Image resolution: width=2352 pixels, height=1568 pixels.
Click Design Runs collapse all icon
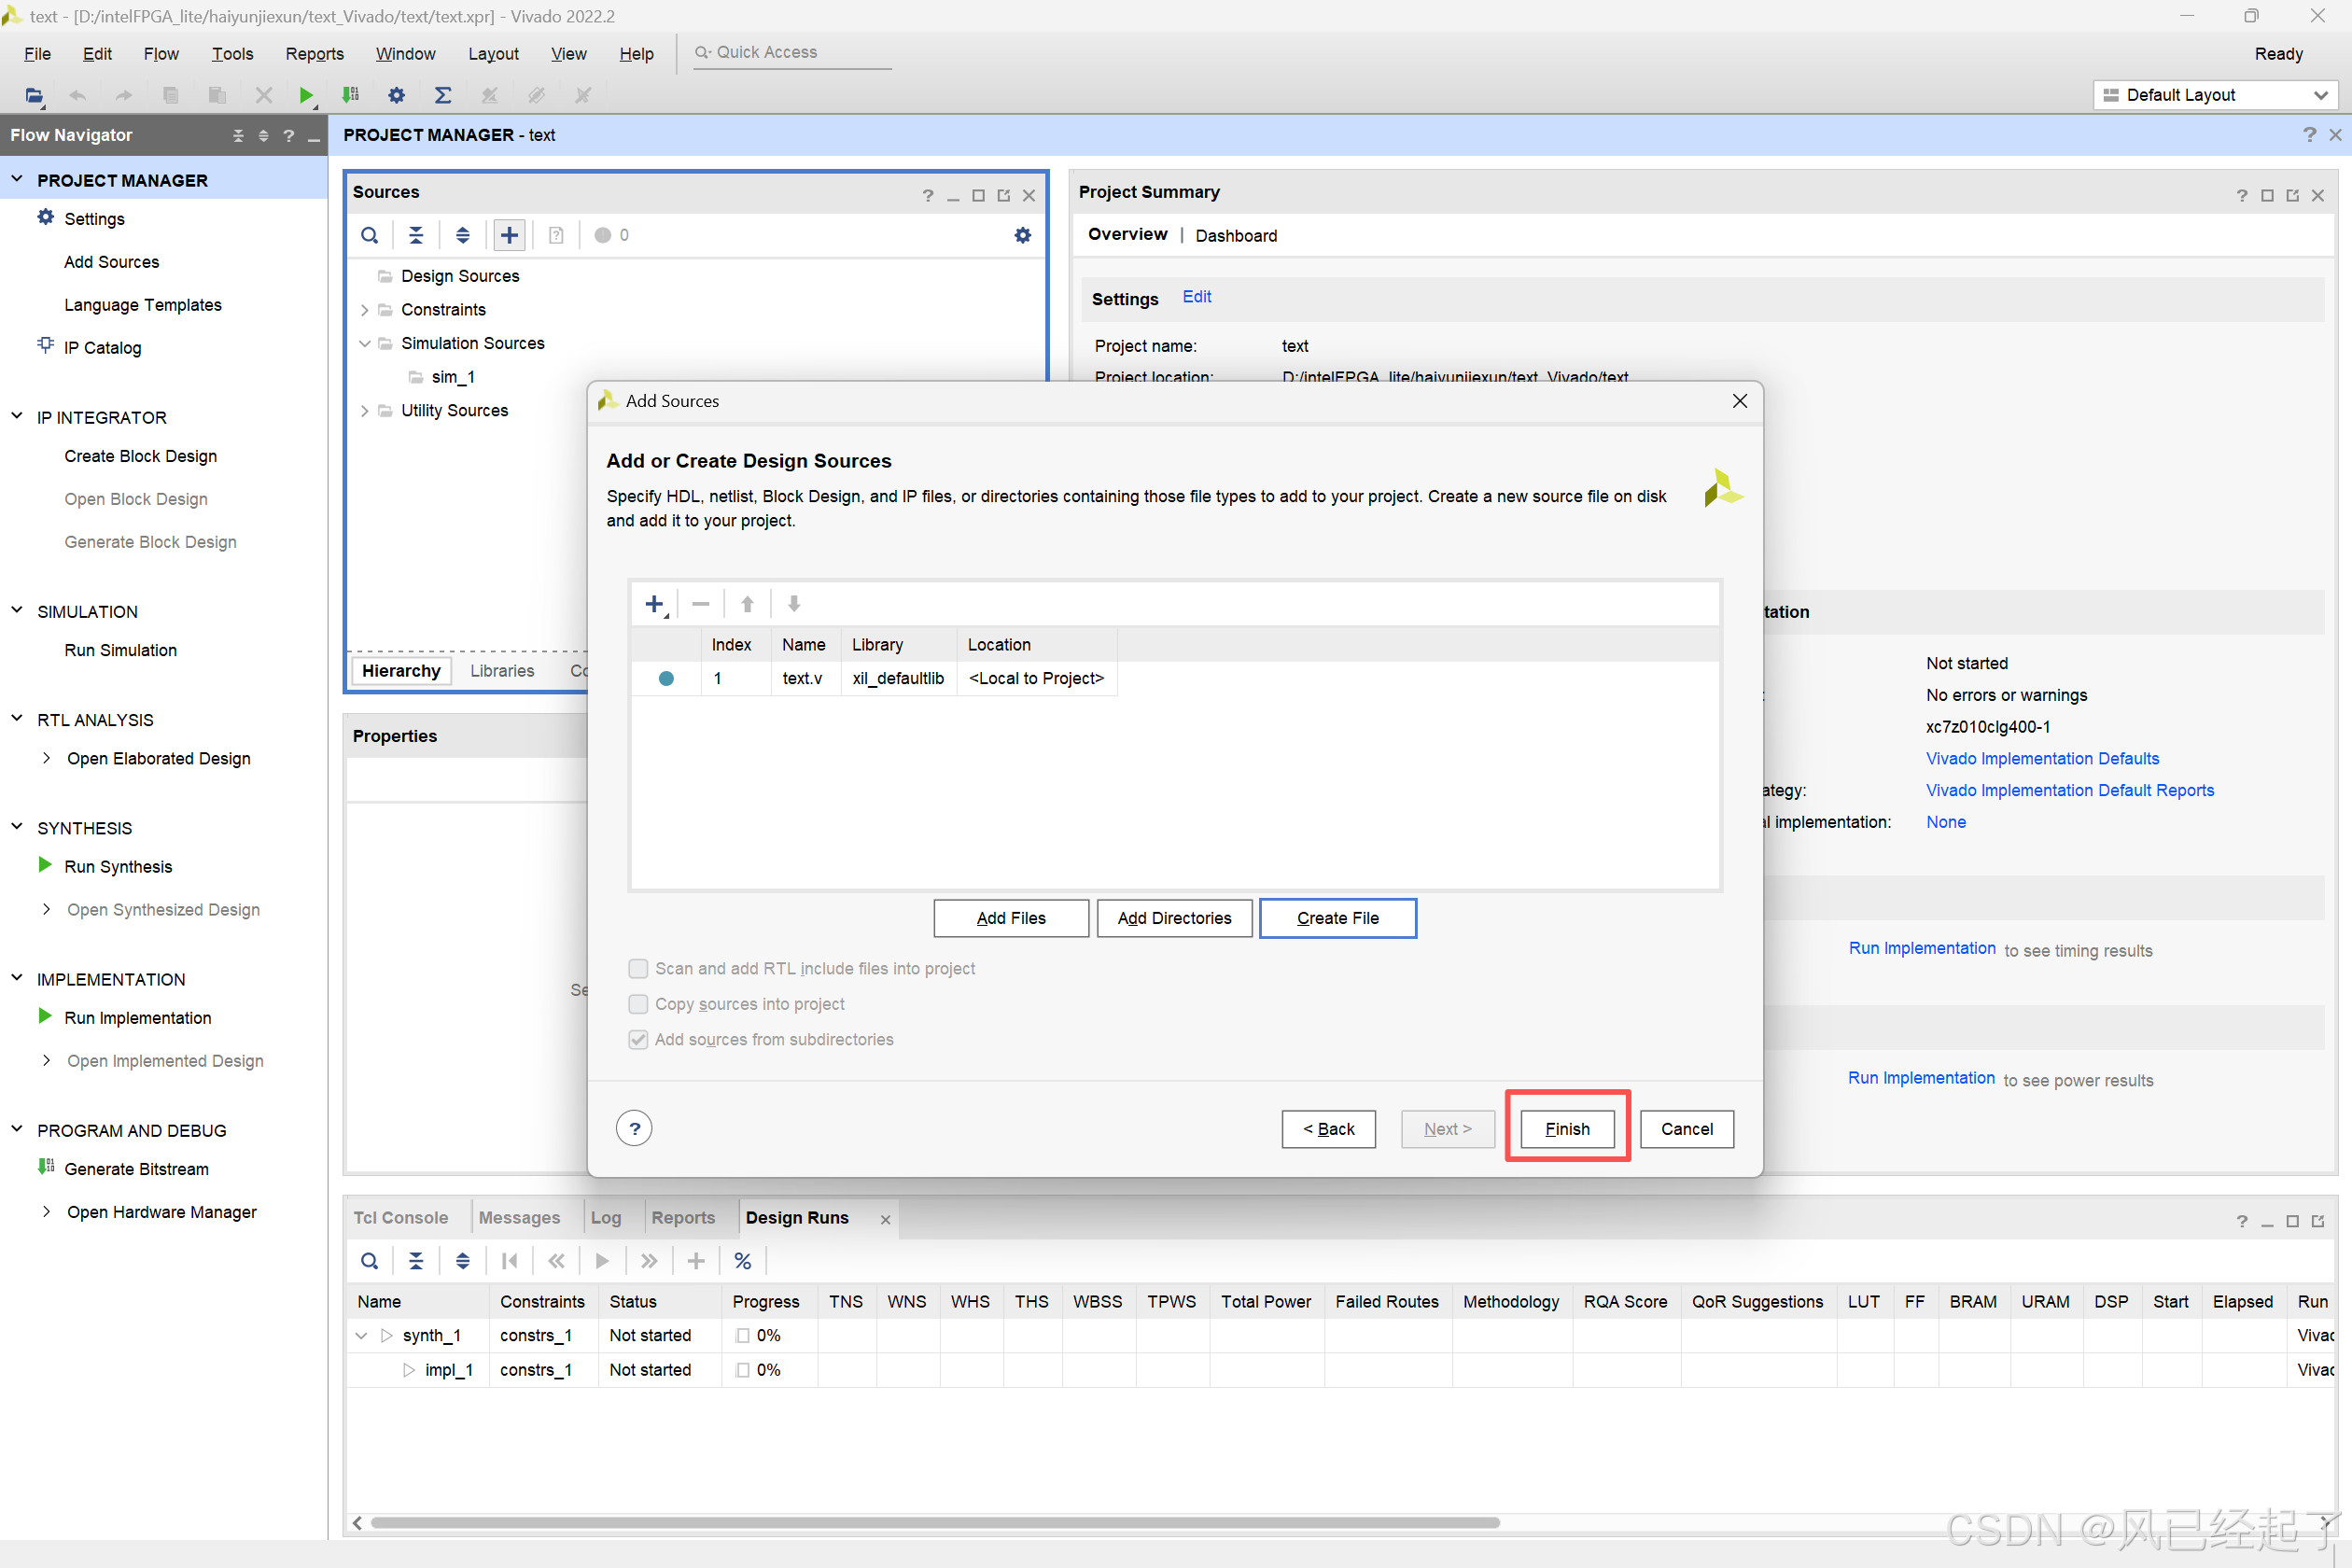416,1260
